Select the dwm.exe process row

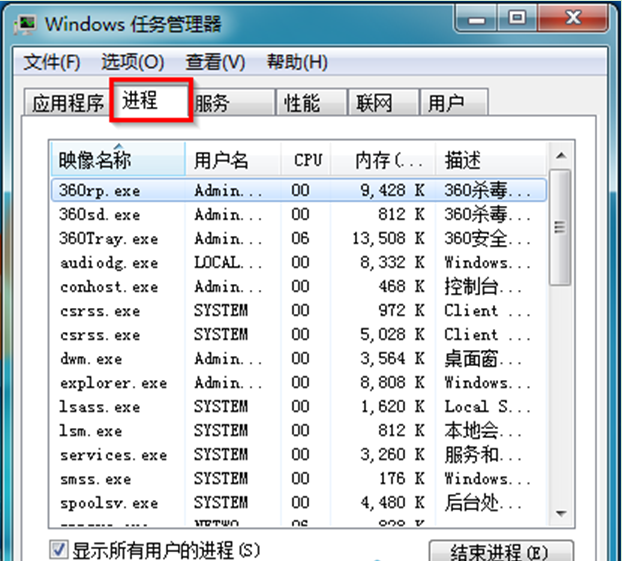(299, 359)
